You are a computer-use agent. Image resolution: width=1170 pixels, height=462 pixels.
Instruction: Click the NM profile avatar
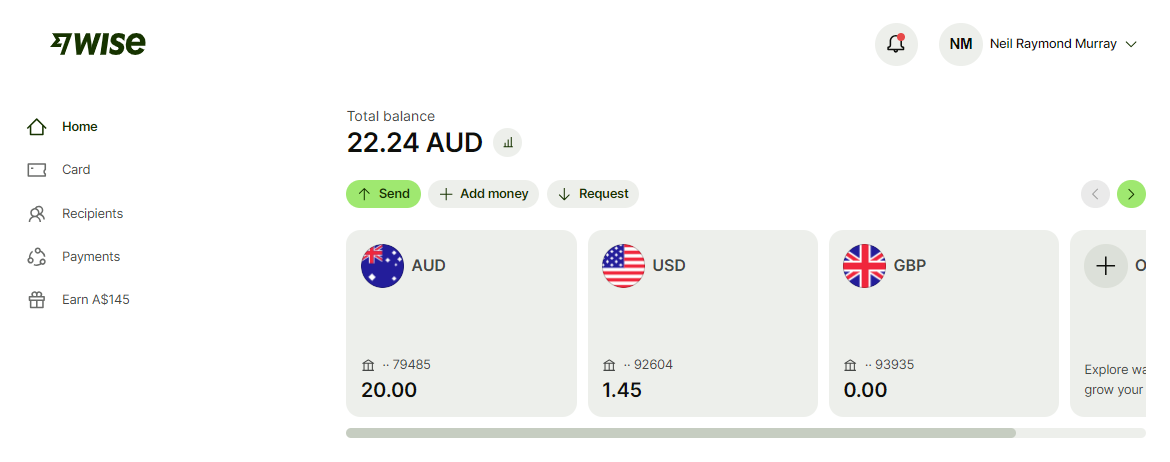960,44
